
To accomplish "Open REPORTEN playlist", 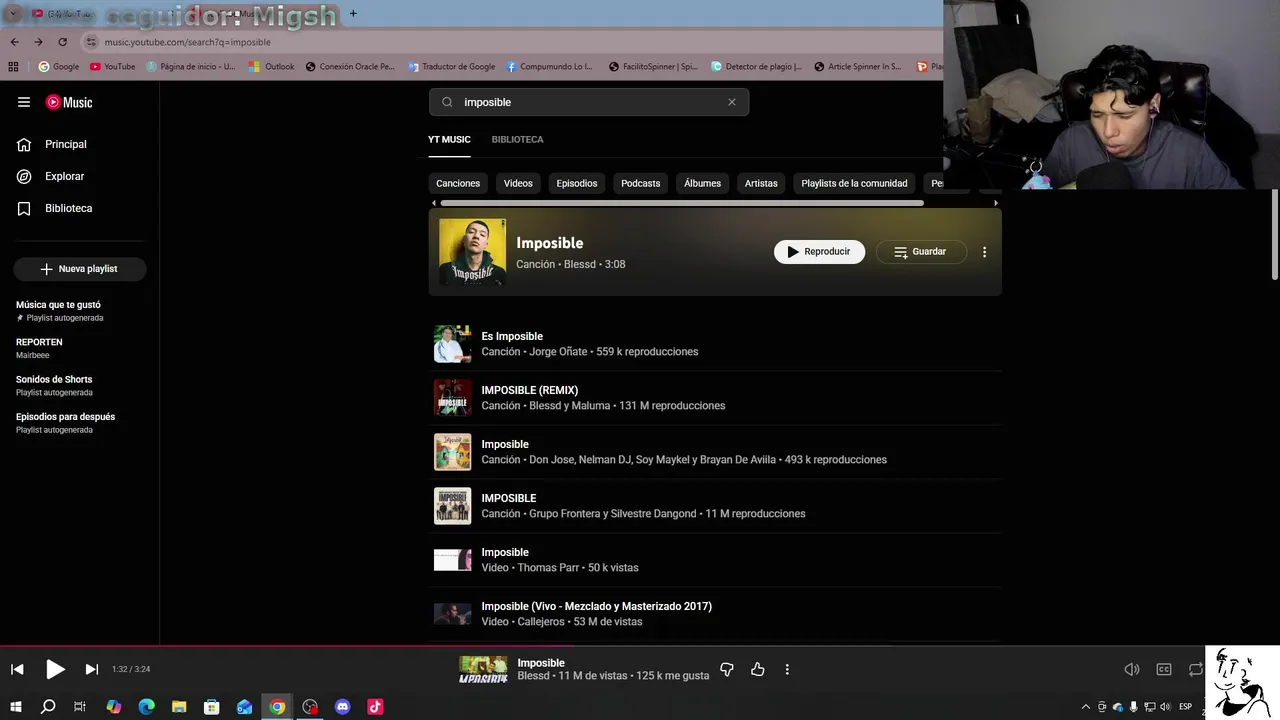I will 79,348.
